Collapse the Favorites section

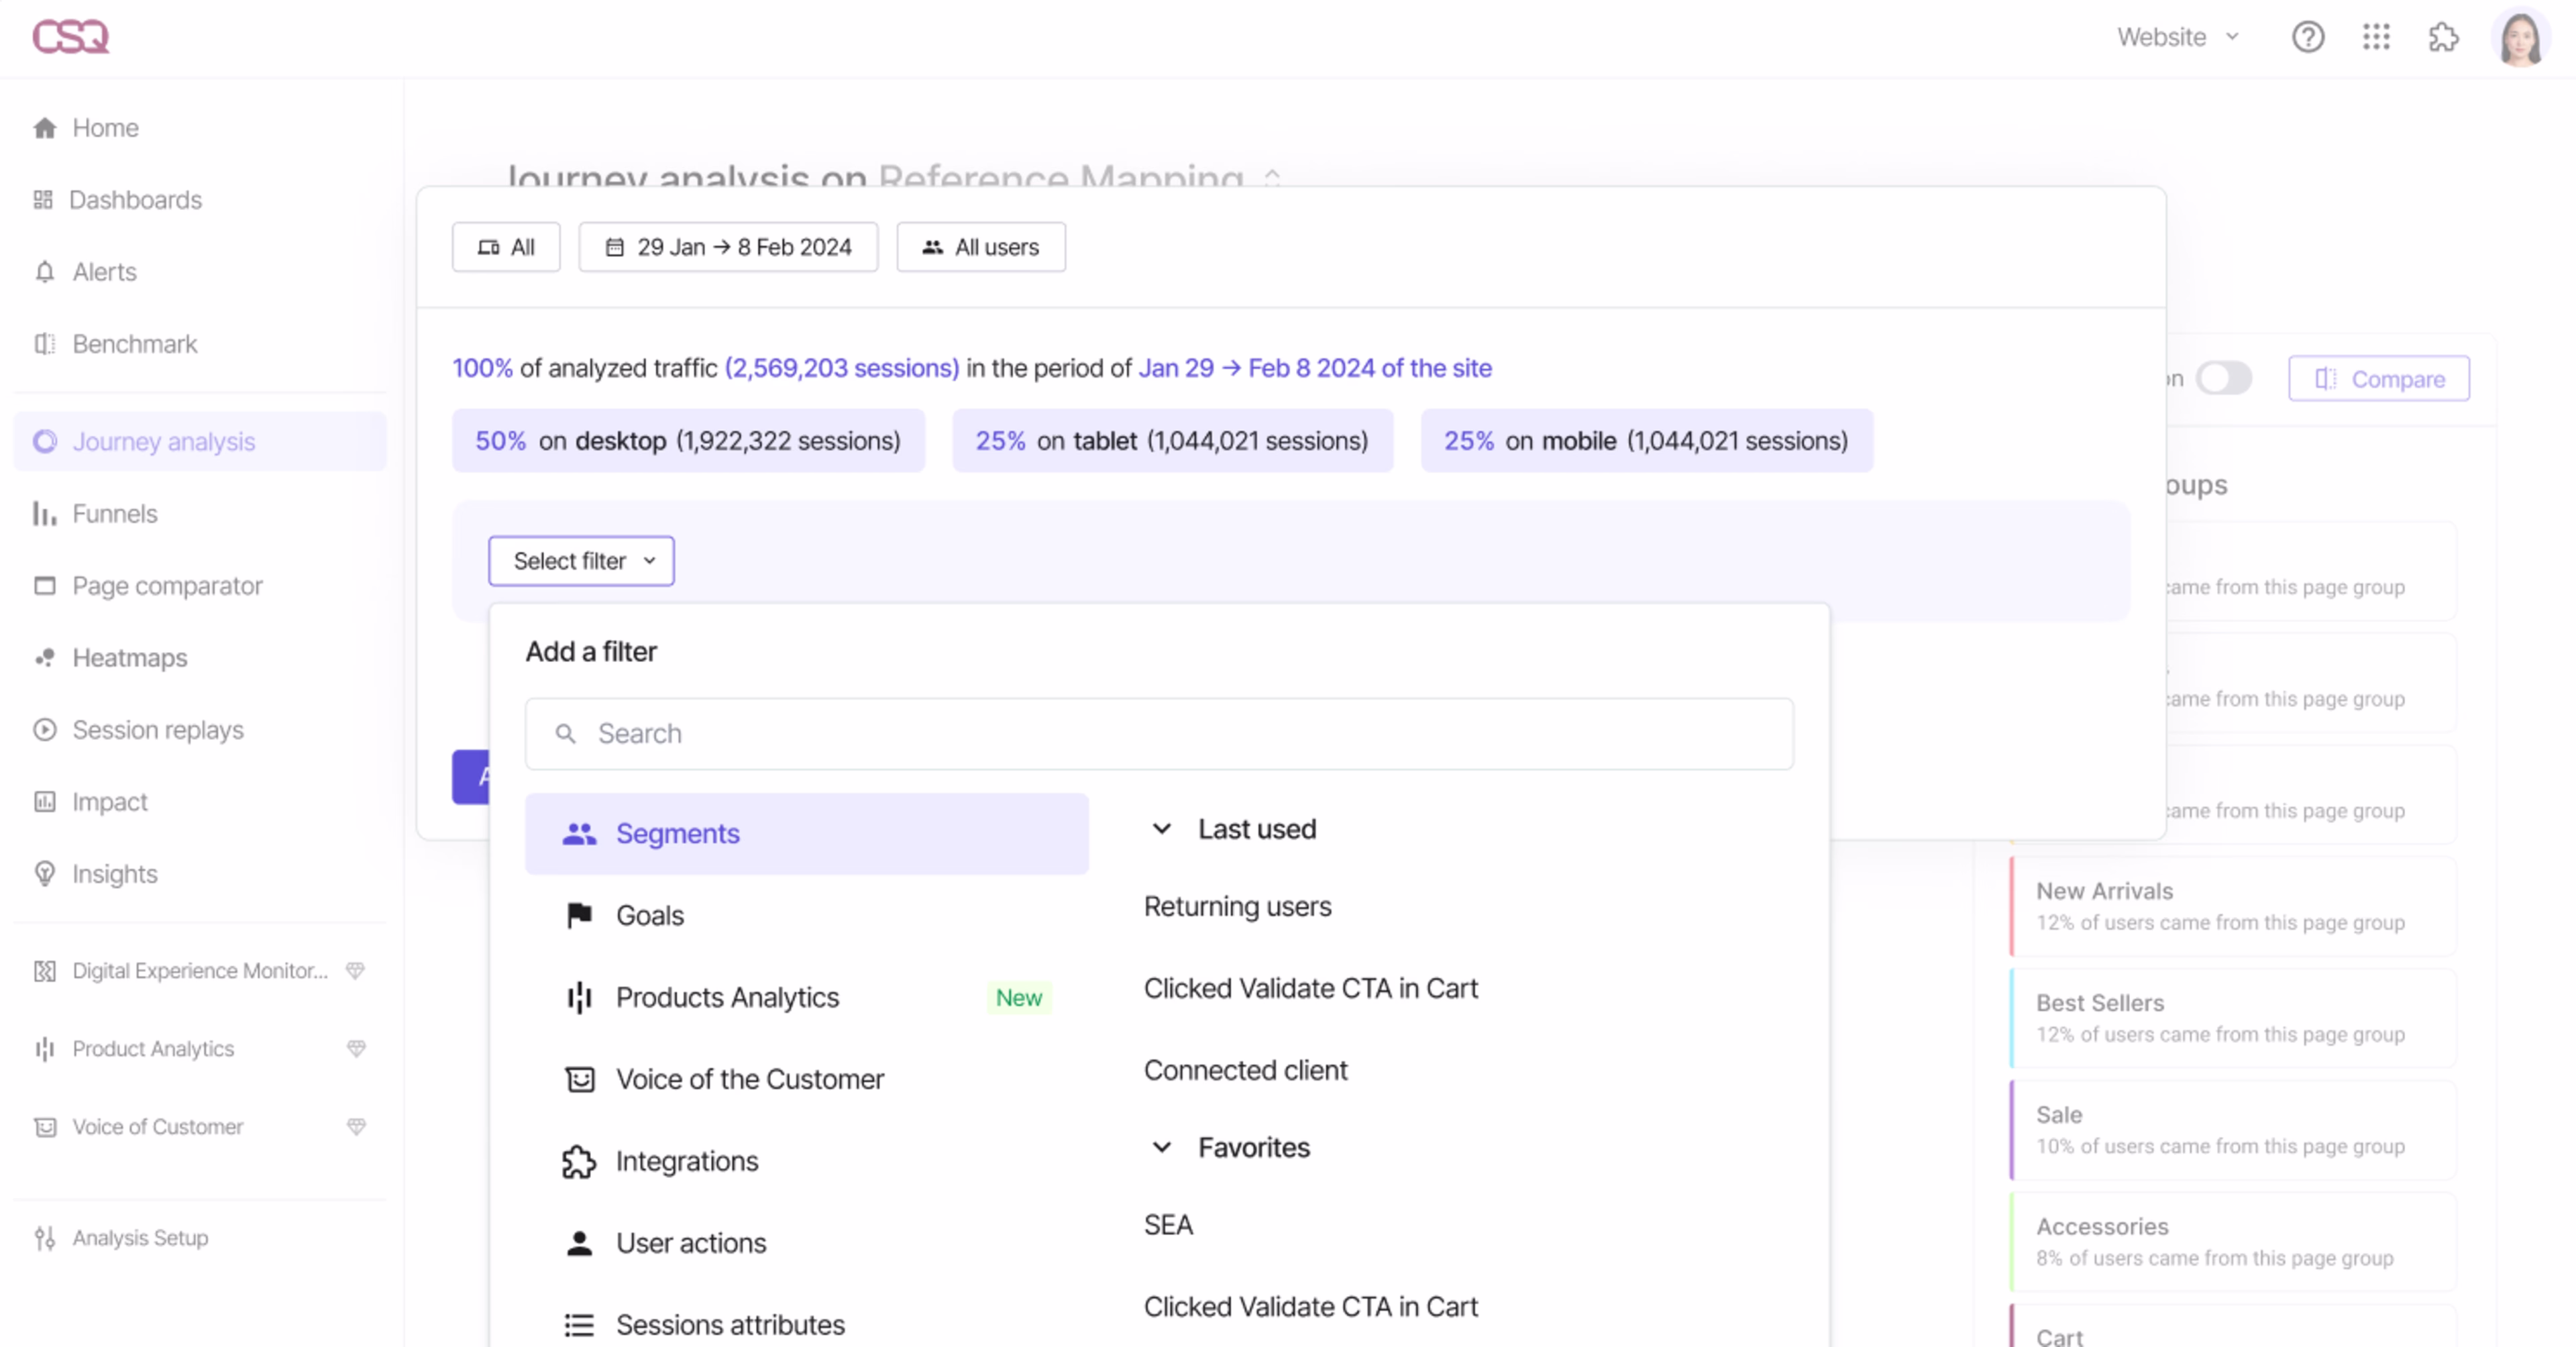click(1161, 1146)
